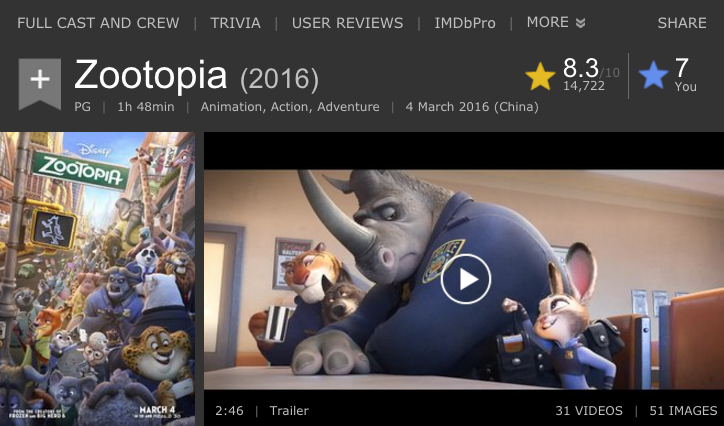Open release date 4 March 2016 (China)

472,107
